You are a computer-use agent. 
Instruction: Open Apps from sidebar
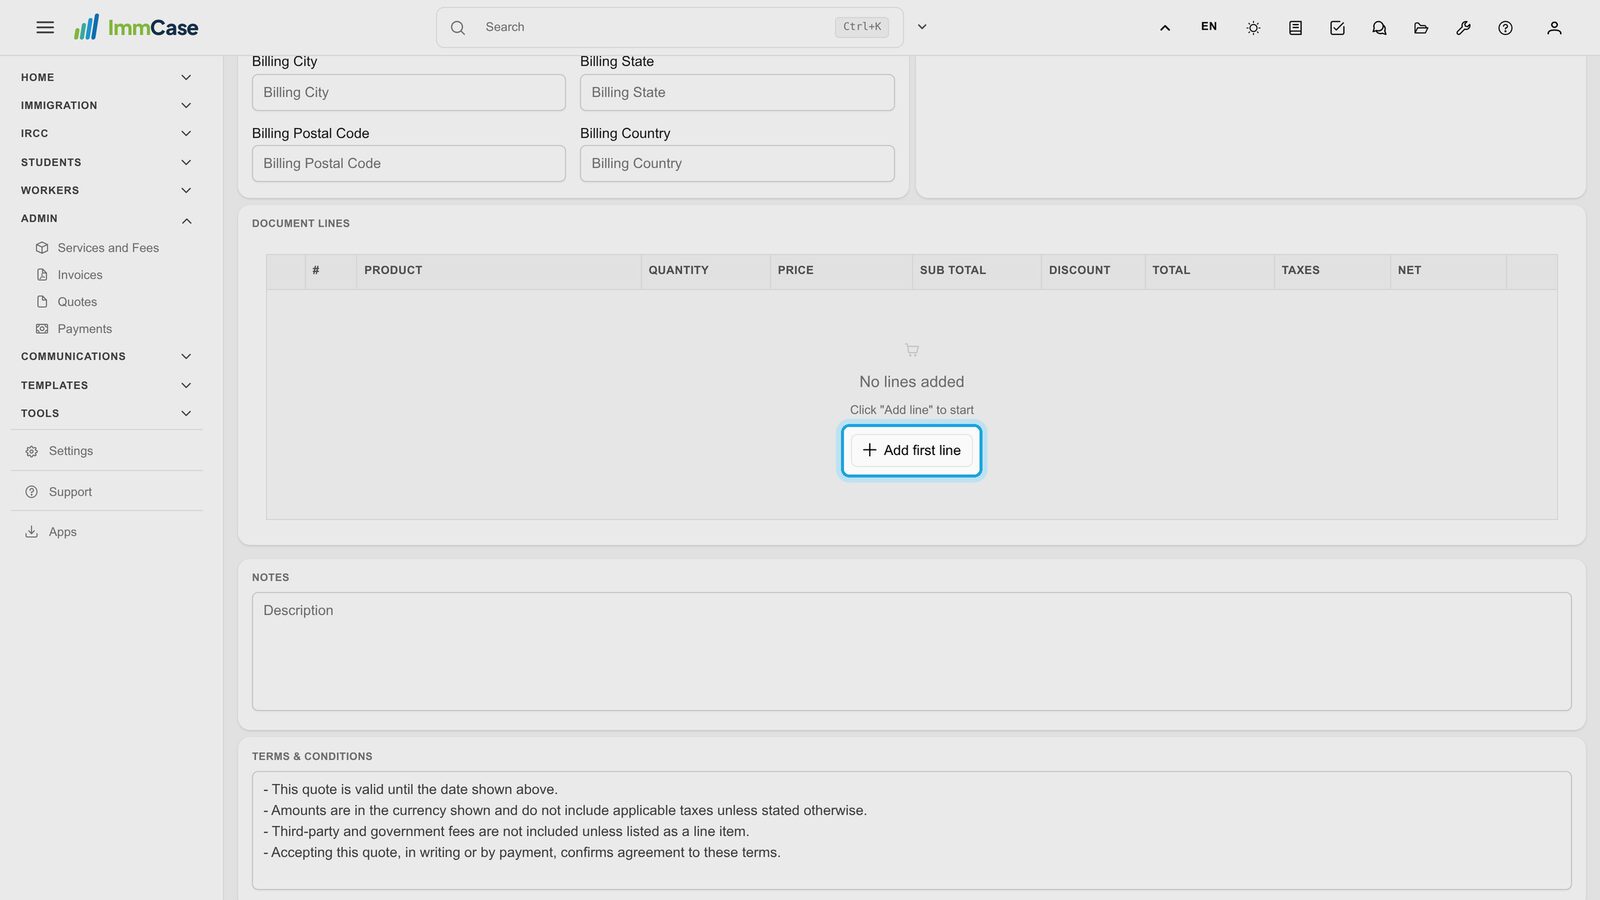click(62, 532)
